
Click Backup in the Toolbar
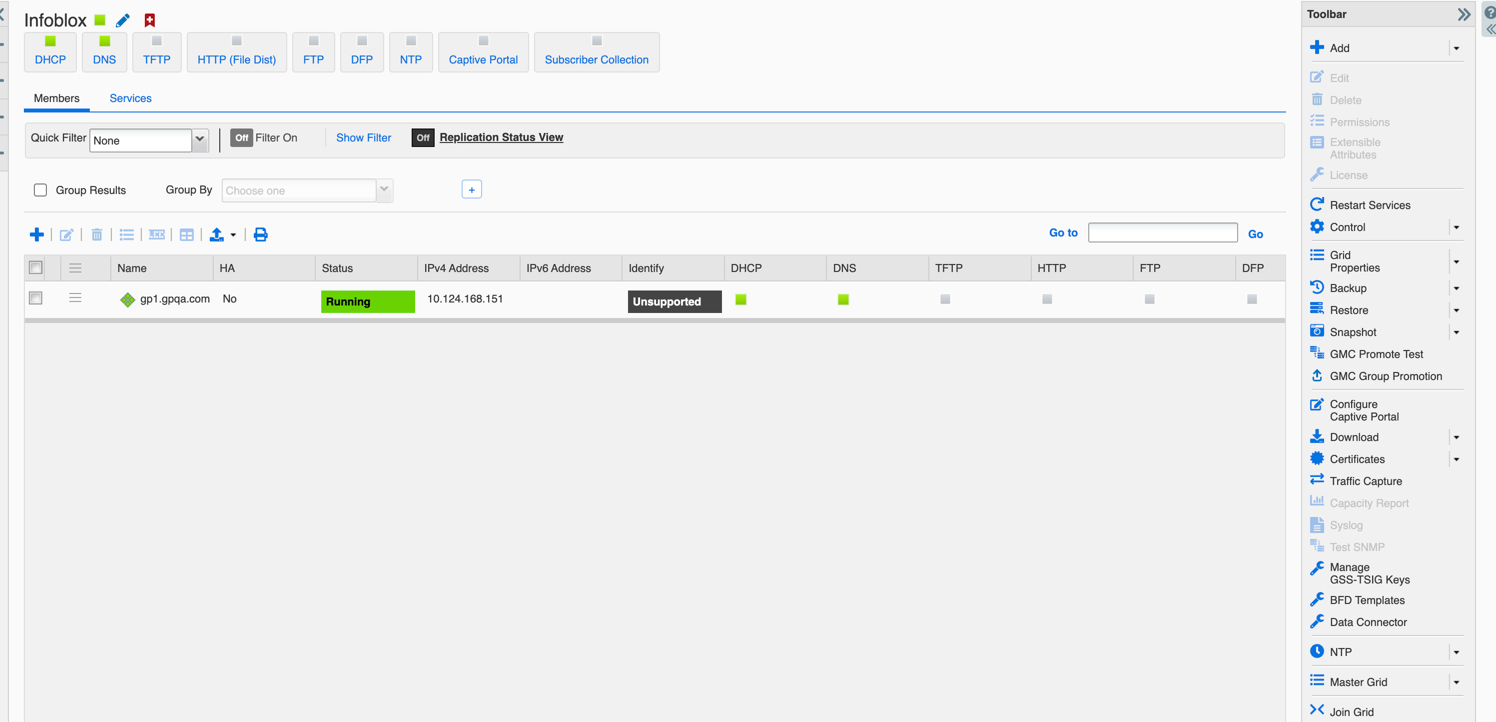pos(1348,288)
